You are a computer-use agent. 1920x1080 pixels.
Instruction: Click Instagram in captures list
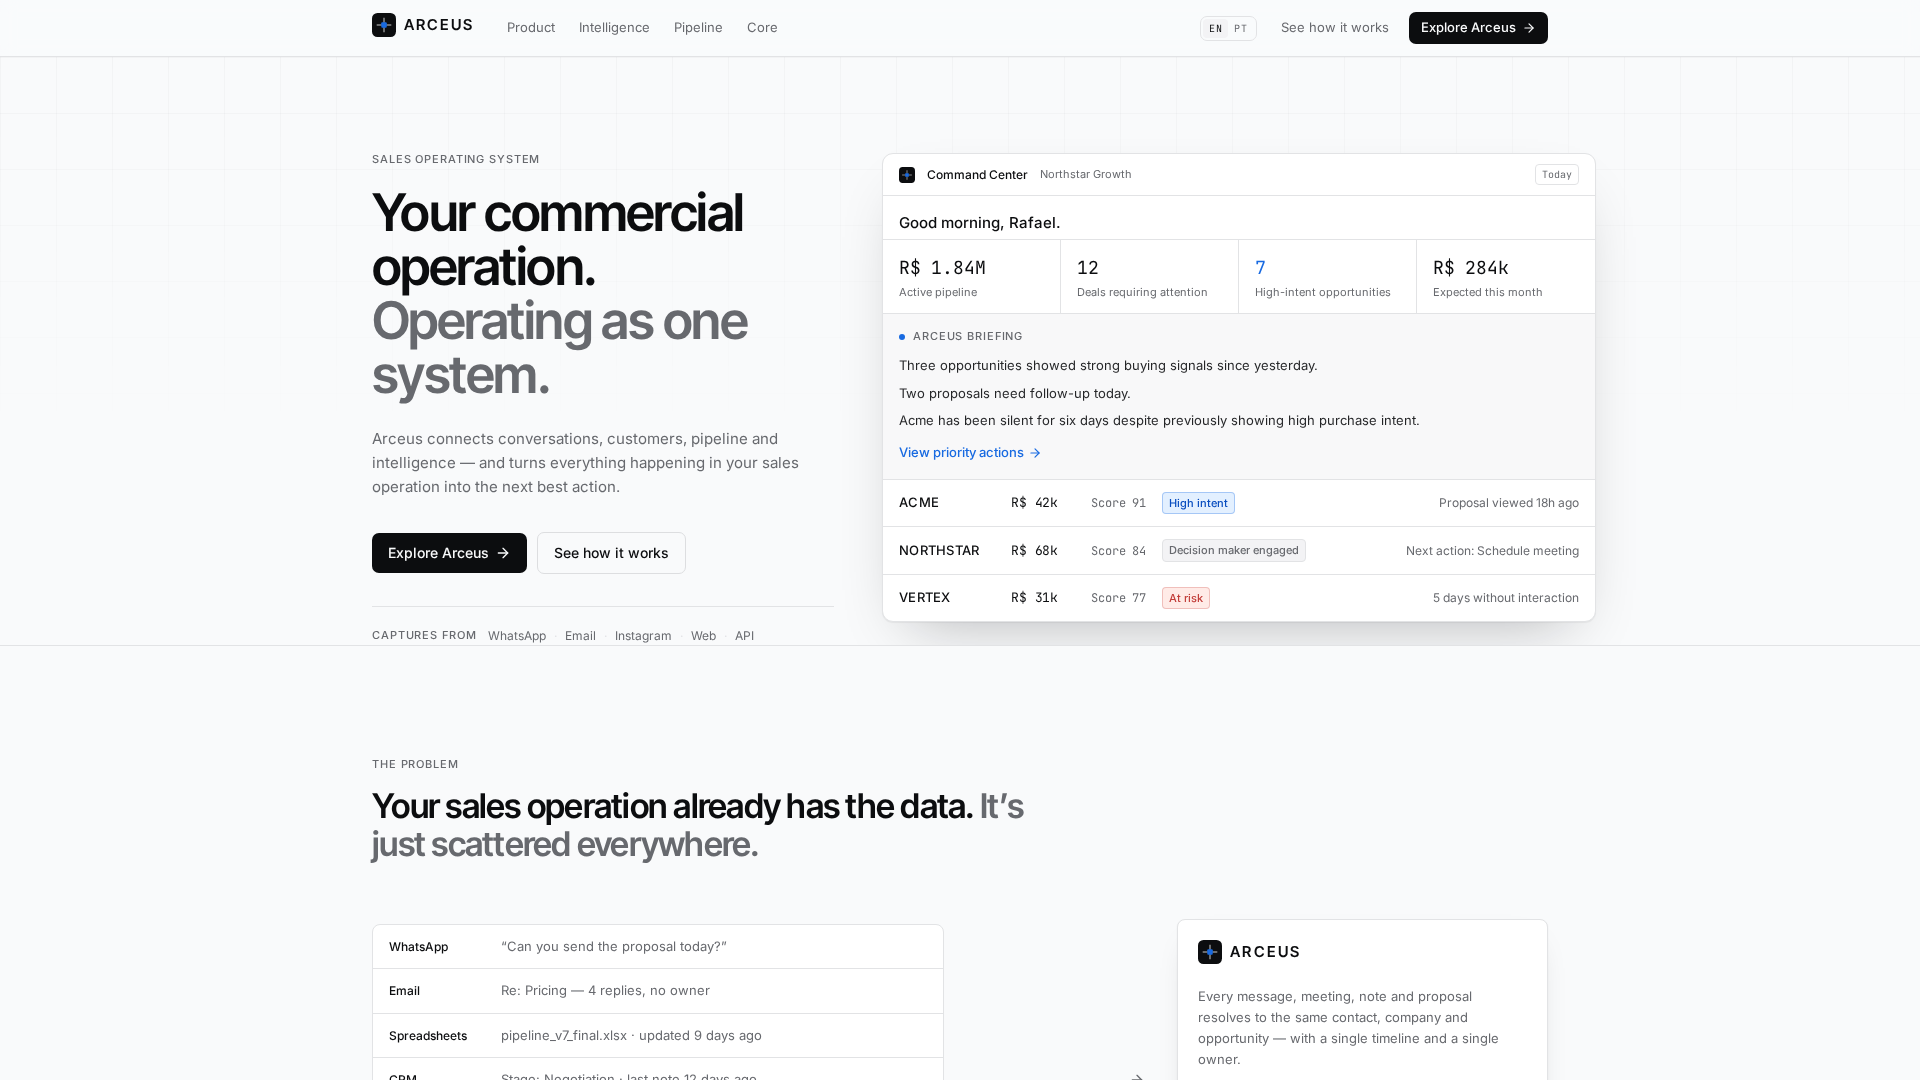[643, 636]
